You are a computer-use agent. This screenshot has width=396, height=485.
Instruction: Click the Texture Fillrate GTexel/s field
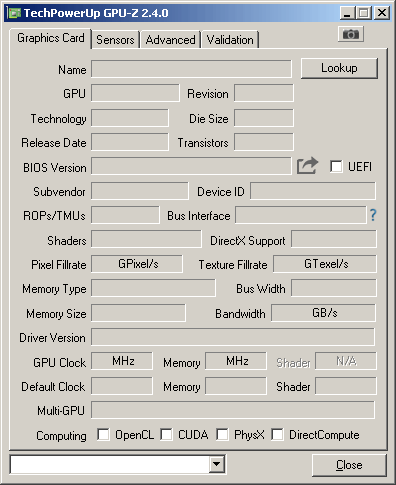(325, 264)
